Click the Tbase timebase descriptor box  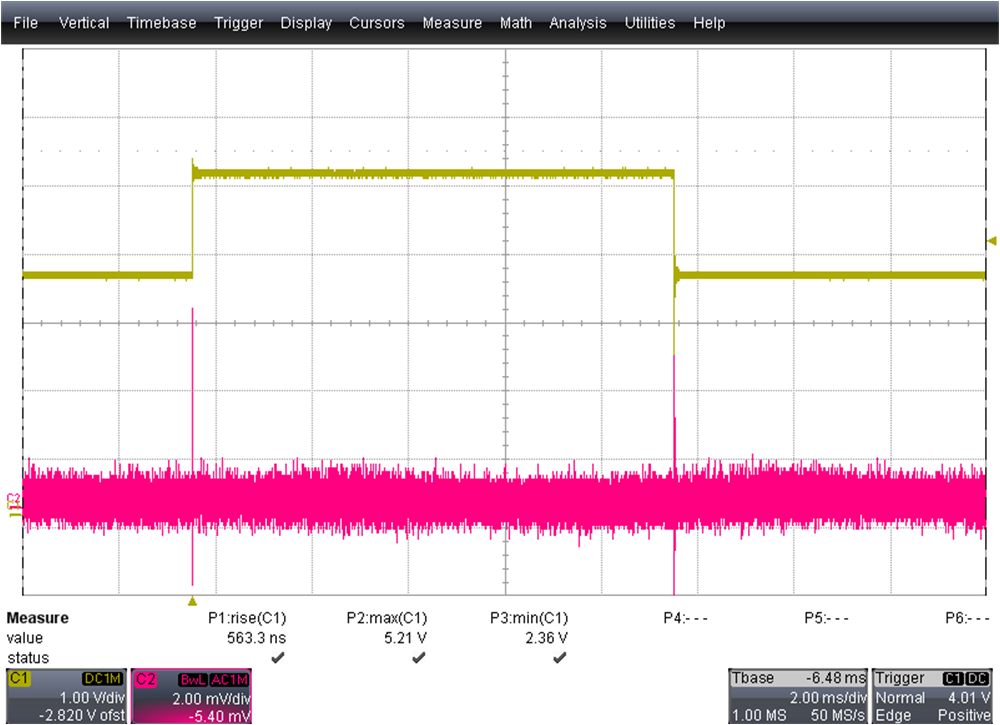(x=798, y=696)
